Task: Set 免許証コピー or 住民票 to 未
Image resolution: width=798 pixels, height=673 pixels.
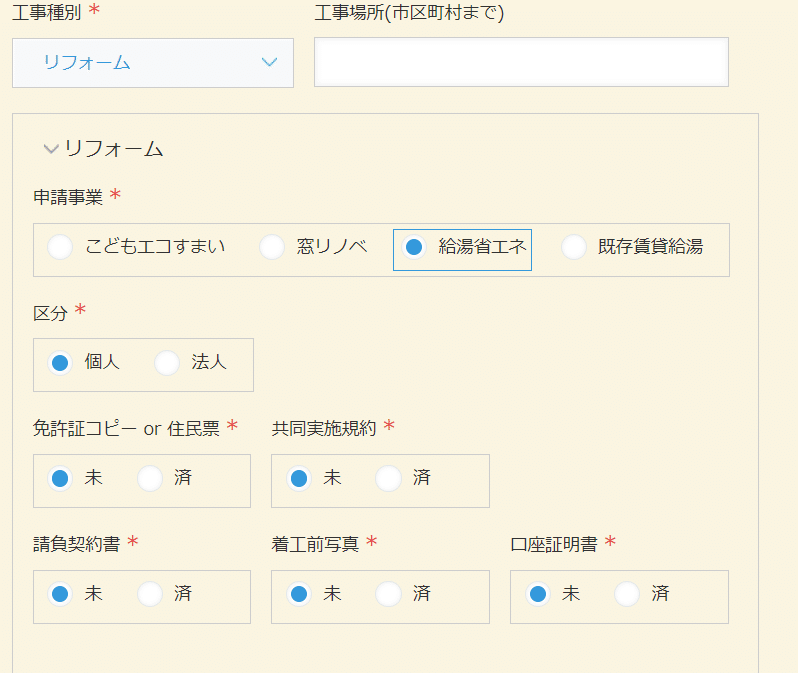Action: click(x=60, y=479)
